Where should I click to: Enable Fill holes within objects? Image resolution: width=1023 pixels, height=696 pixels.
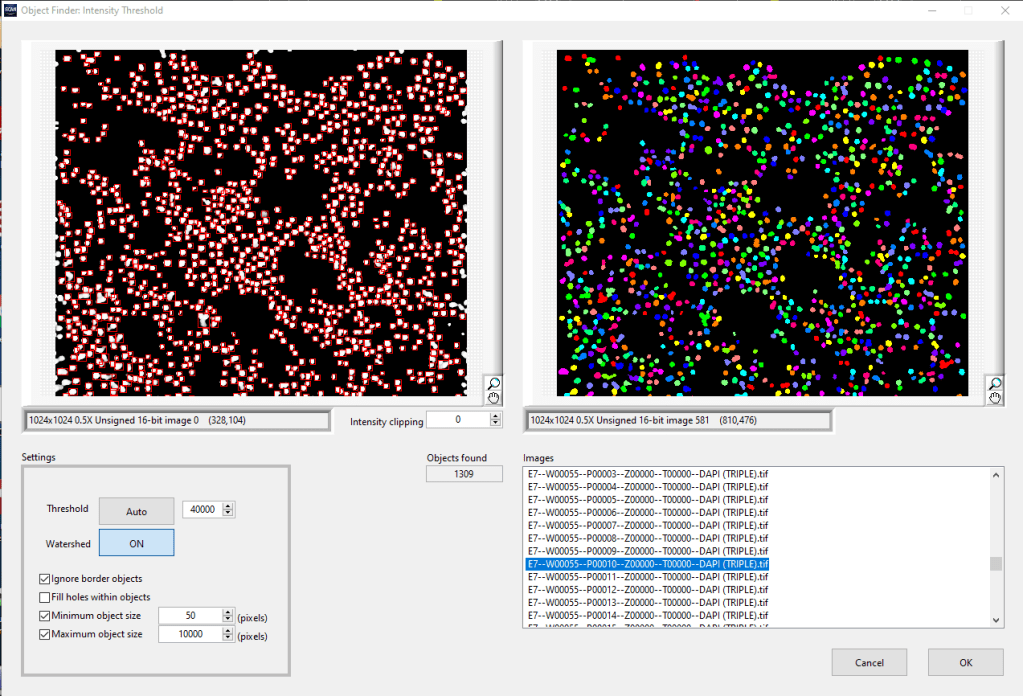(45, 597)
